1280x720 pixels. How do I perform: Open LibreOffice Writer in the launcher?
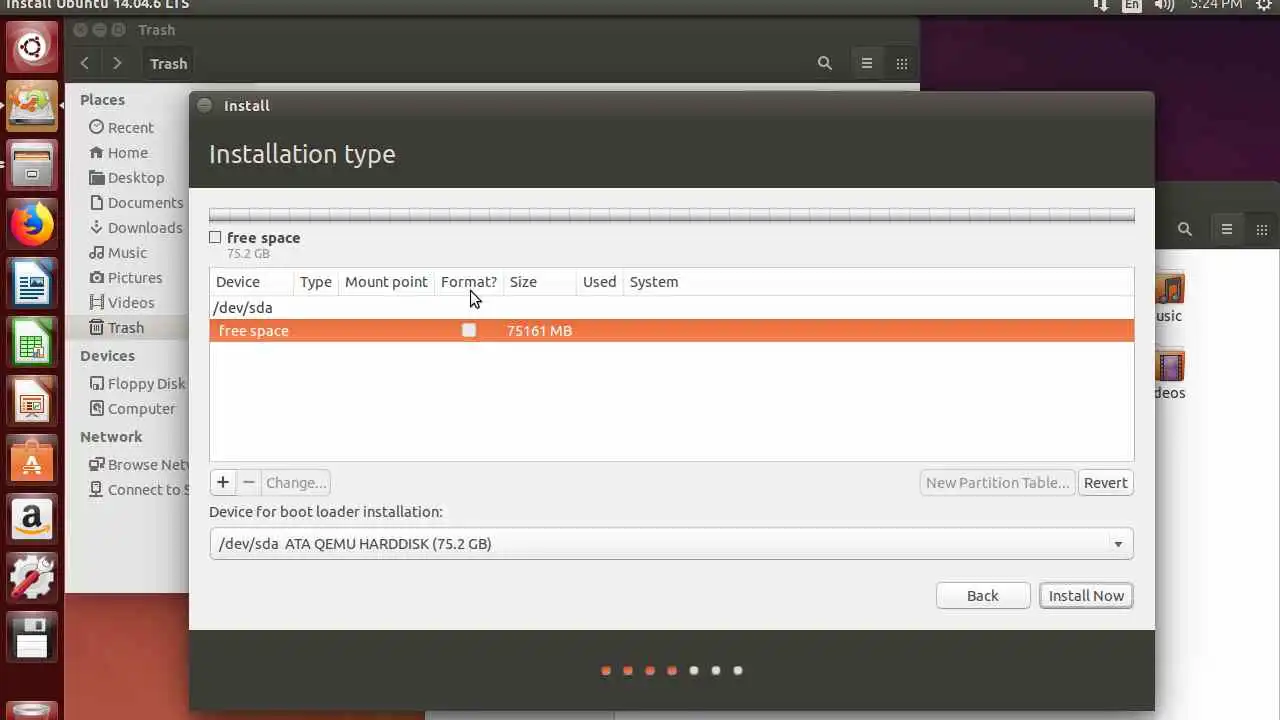[32, 285]
